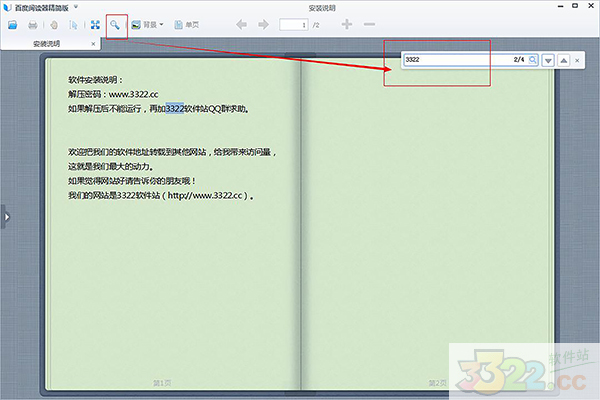This screenshot has width=600, height=400.
Task: Expand the left sidebar panel arrow
Action: point(6,217)
